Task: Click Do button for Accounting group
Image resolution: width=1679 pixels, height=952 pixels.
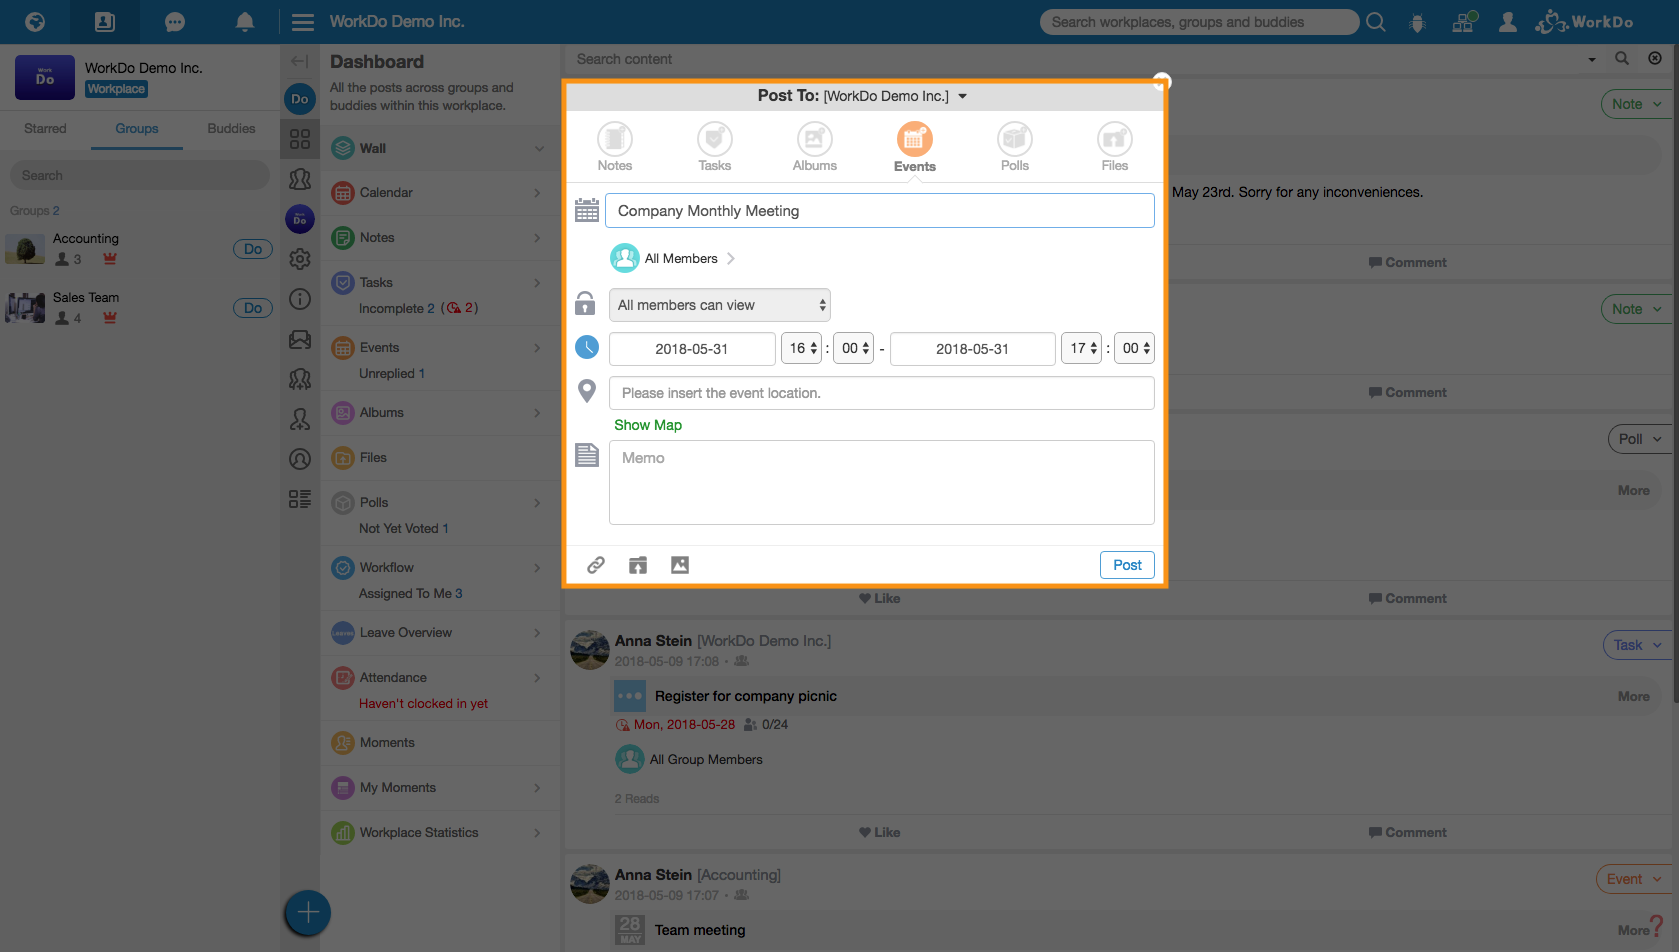Action: coord(253,249)
